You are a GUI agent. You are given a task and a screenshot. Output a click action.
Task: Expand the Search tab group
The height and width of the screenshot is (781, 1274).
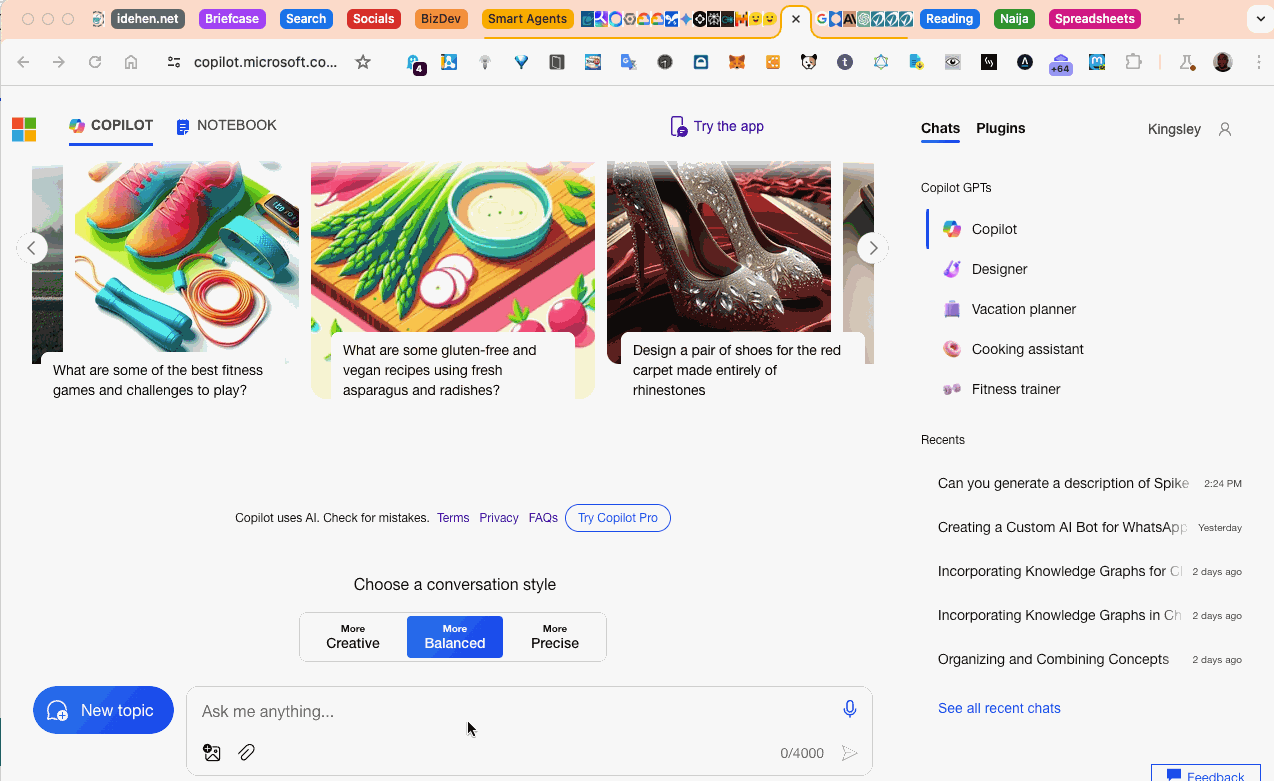click(x=306, y=19)
